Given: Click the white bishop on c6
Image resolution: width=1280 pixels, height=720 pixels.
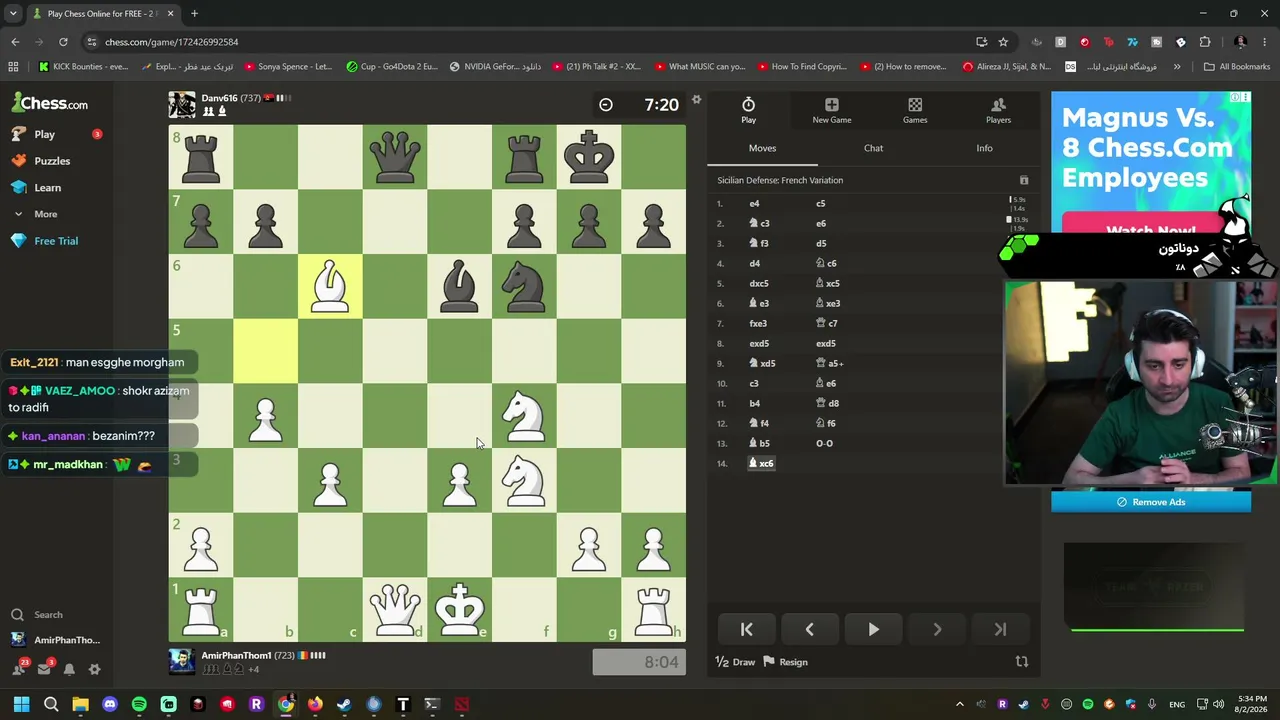Looking at the screenshot, I should (x=330, y=286).
